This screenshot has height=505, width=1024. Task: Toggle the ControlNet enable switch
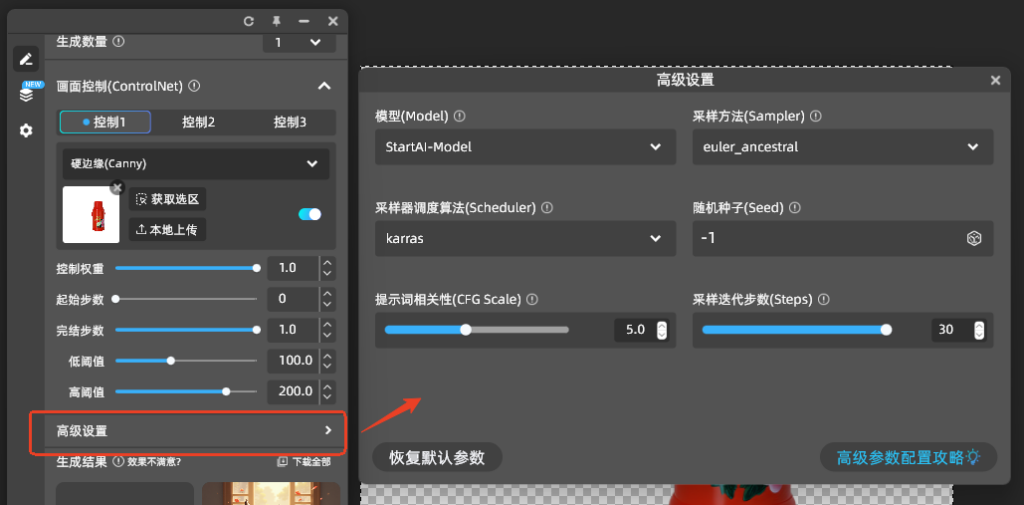(x=310, y=214)
